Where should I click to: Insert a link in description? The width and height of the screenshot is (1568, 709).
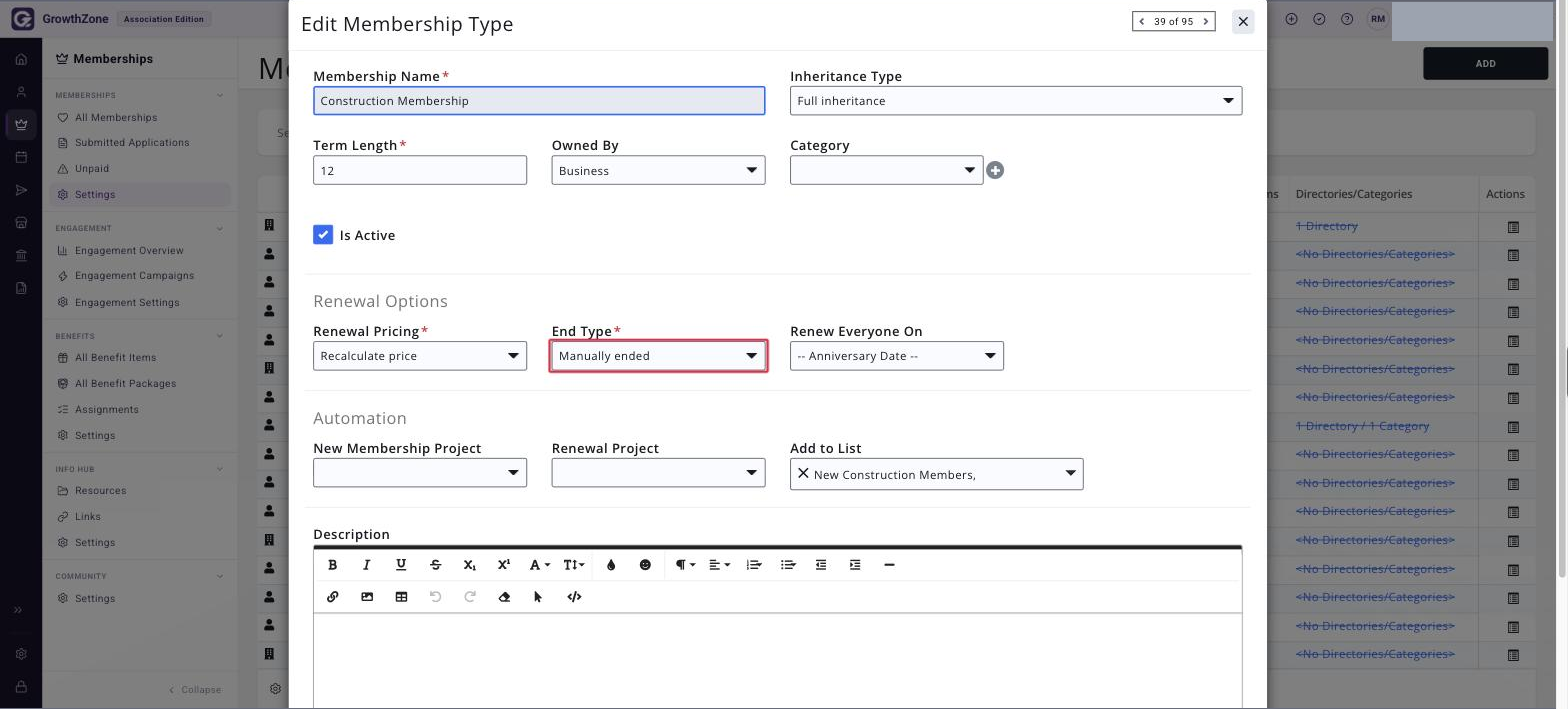point(333,597)
